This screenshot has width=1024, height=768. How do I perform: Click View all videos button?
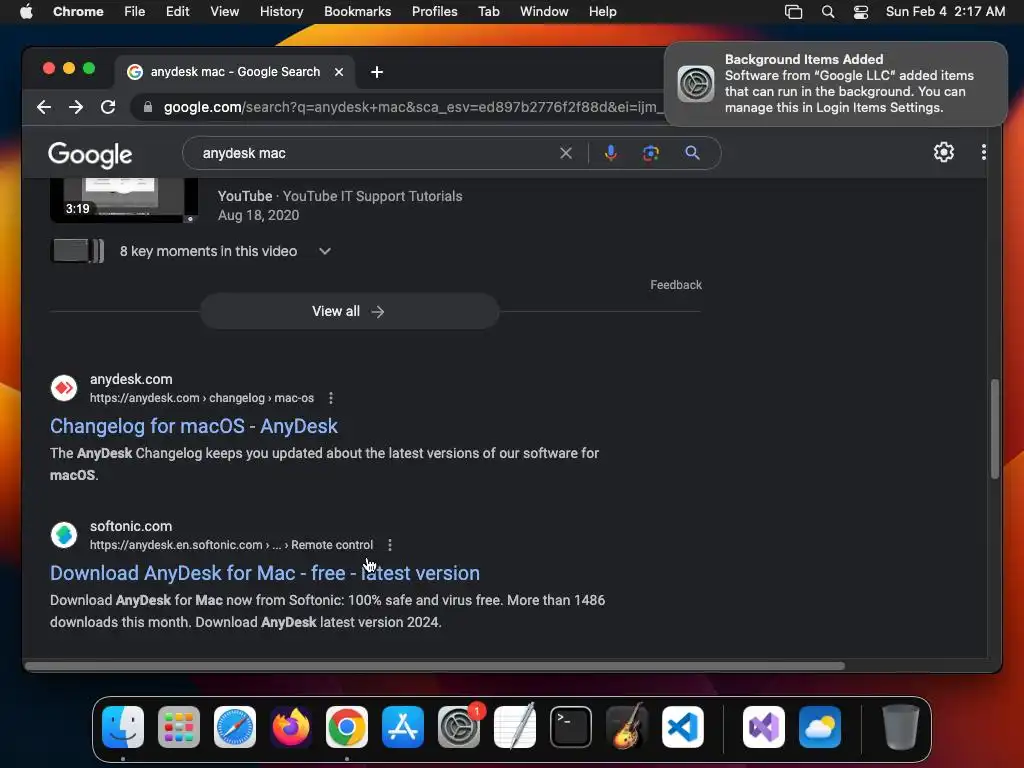(x=349, y=312)
